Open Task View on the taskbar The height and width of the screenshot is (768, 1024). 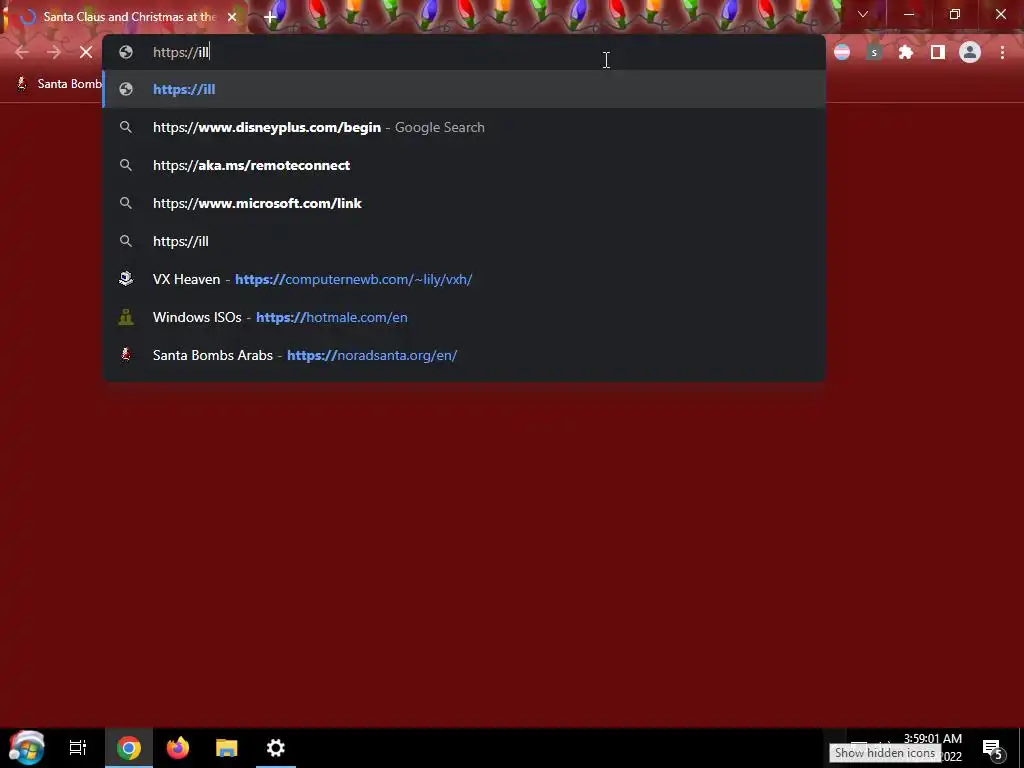pos(78,748)
